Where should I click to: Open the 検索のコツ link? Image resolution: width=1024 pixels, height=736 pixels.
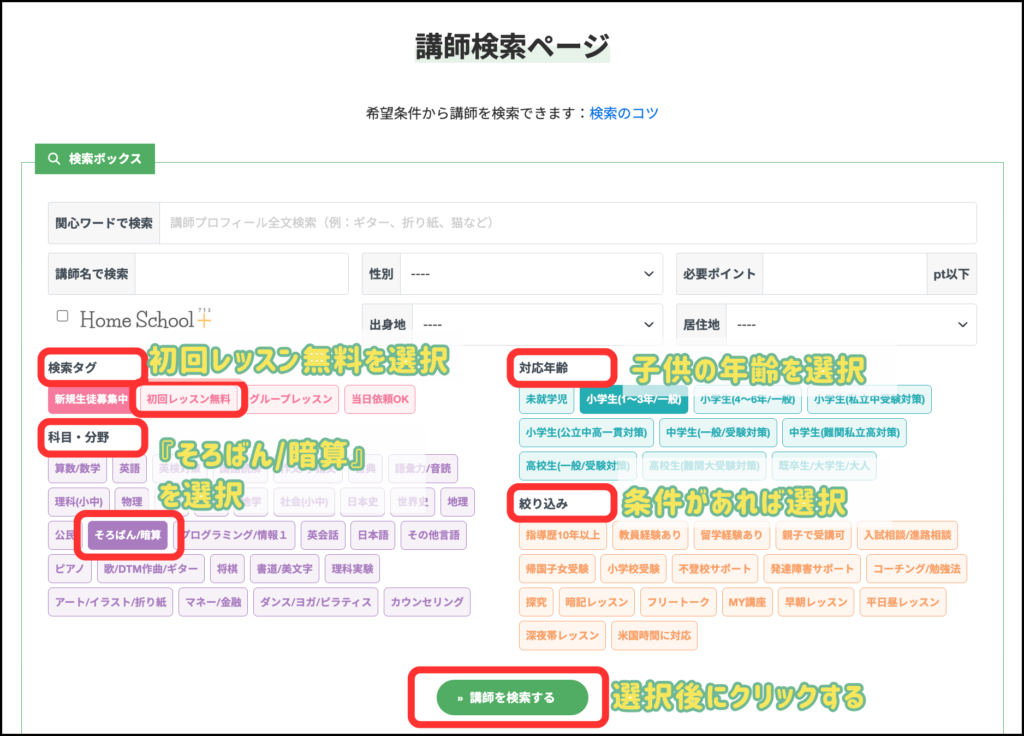624,113
